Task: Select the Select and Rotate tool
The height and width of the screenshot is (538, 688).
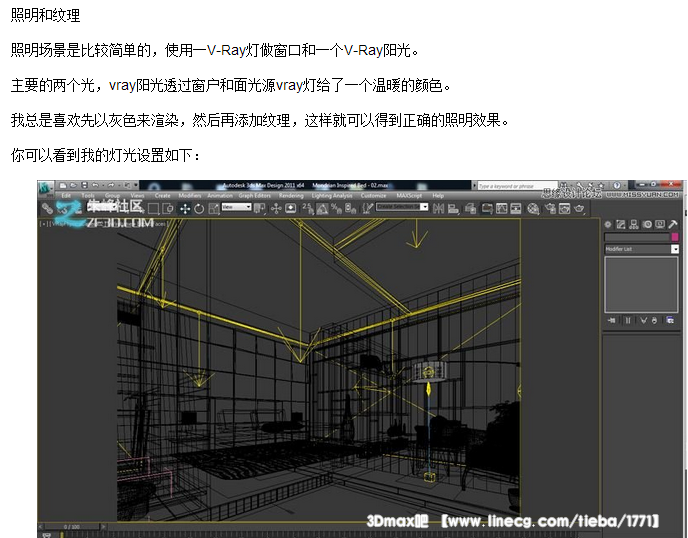Action: (199, 209)
